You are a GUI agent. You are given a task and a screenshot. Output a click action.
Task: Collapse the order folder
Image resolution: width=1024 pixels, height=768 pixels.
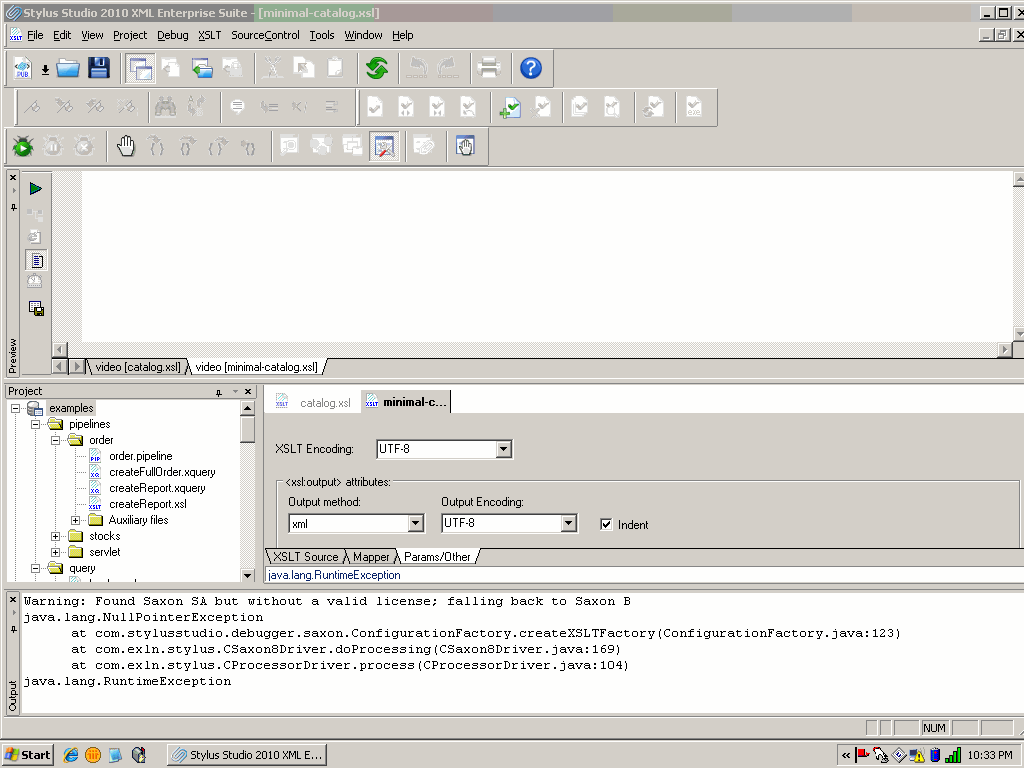(56, 440)
